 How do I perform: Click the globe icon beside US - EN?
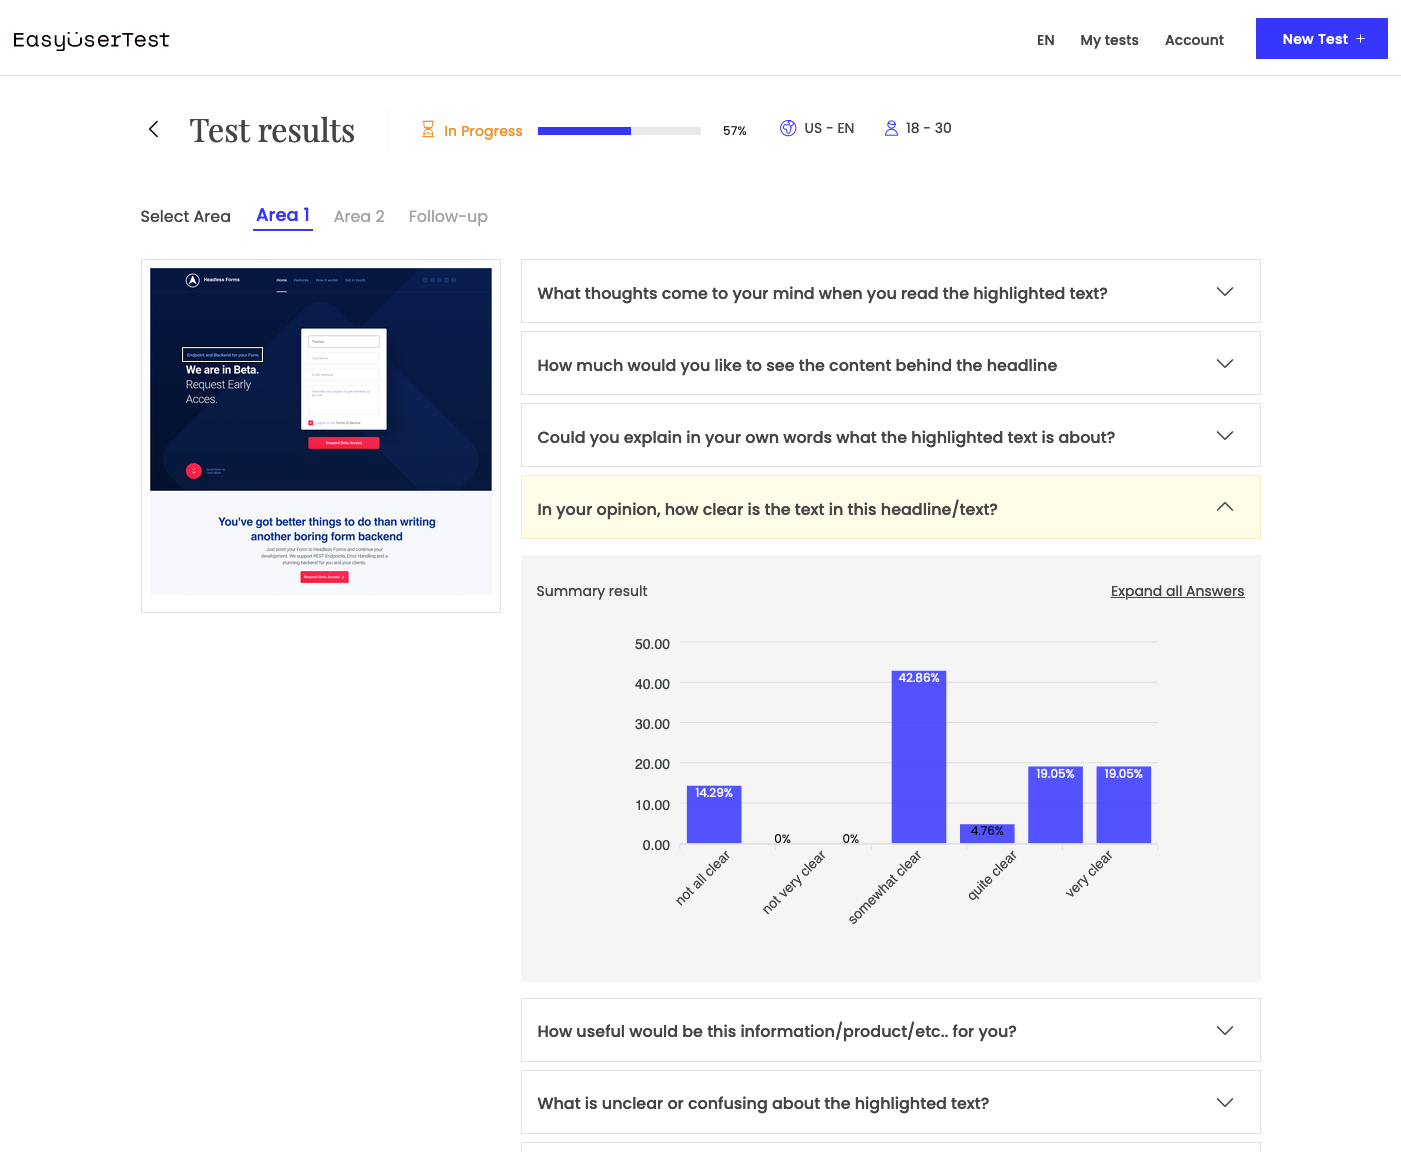click(x=788, y=128)
